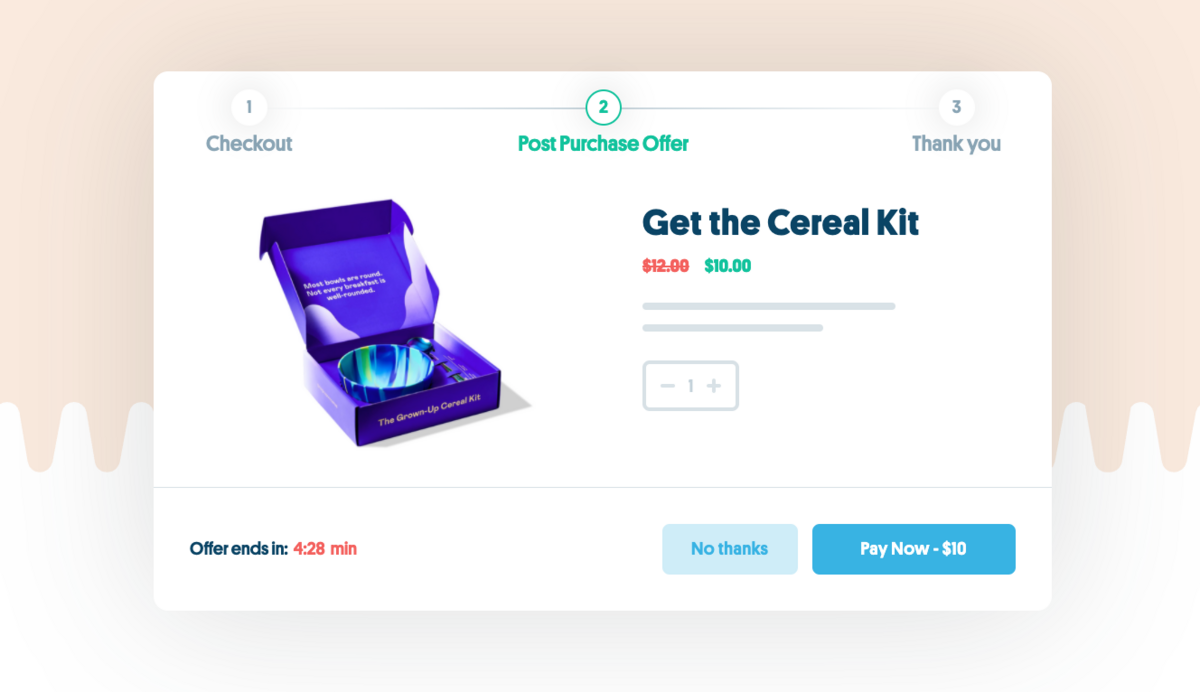Select the step 1 circle indicator
Screen dimensions: 1200x692
tap(249, 107)
